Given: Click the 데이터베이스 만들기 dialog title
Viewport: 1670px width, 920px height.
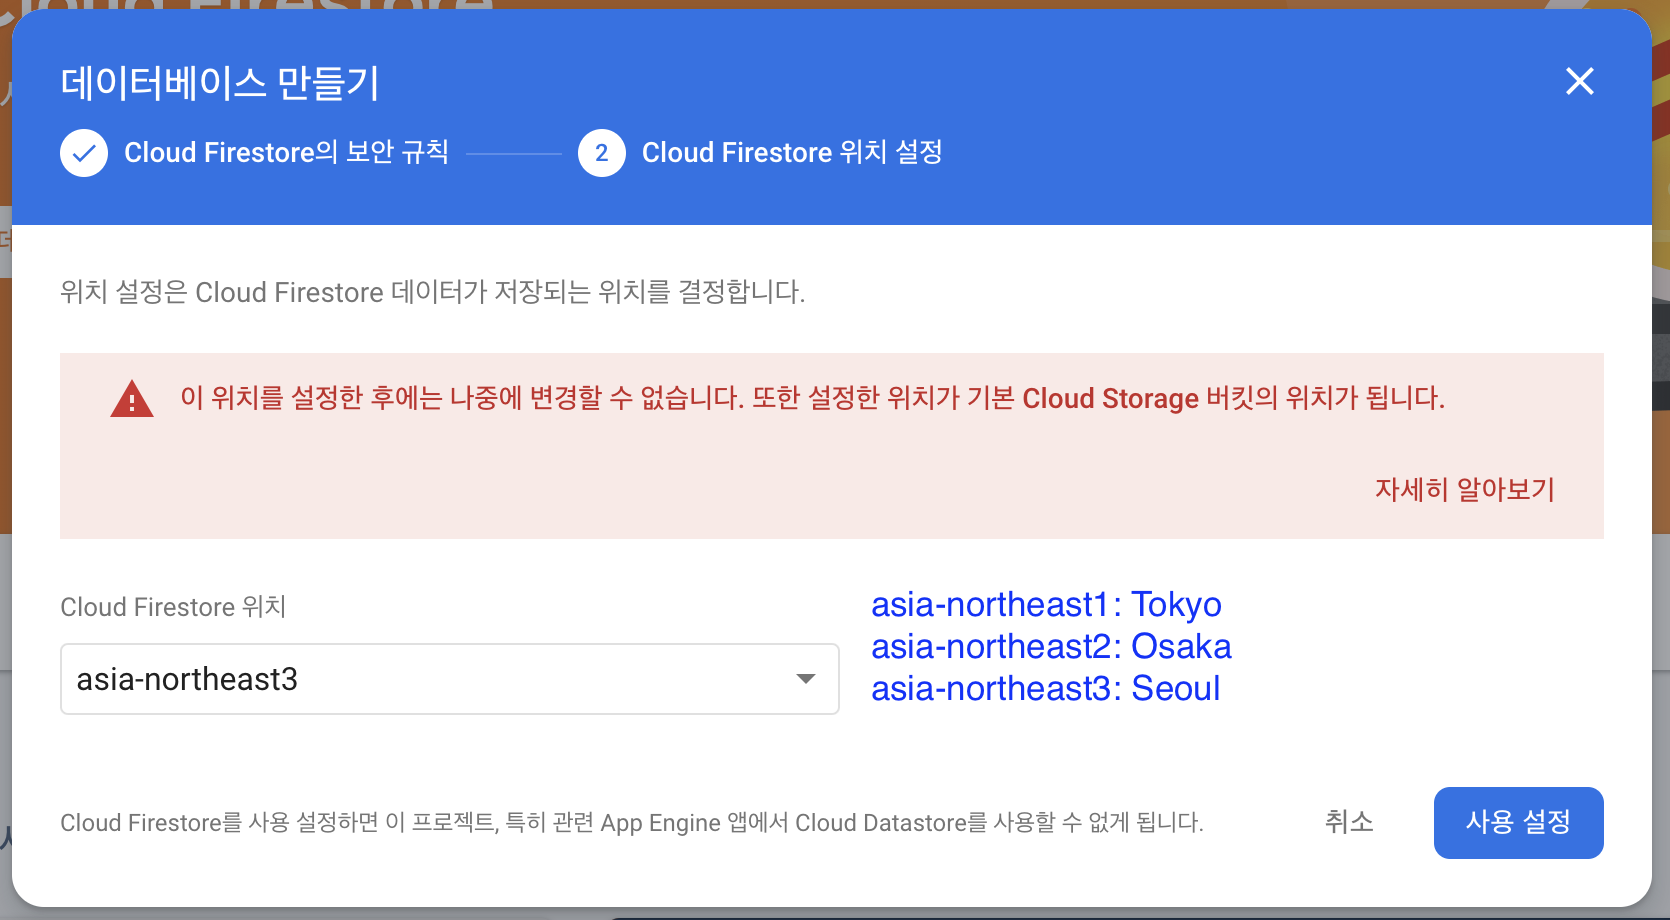Looking at the screenshot, I should point(220,83).
